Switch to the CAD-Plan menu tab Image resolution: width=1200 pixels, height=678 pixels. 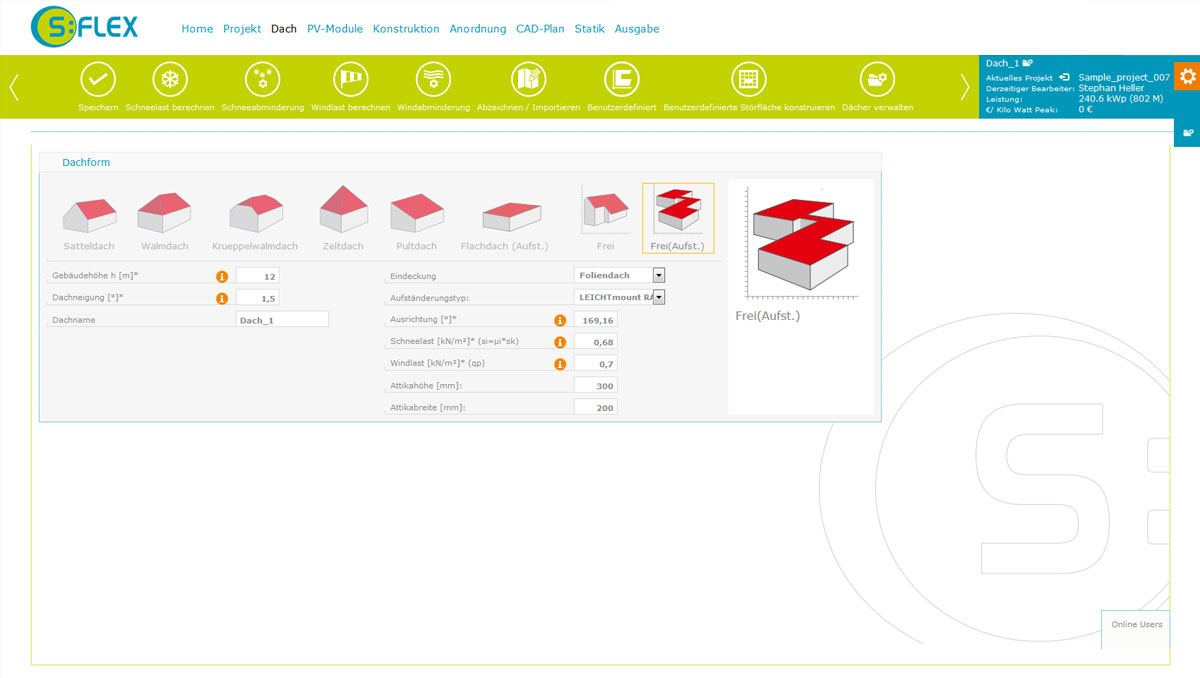[x=540, y=29]
